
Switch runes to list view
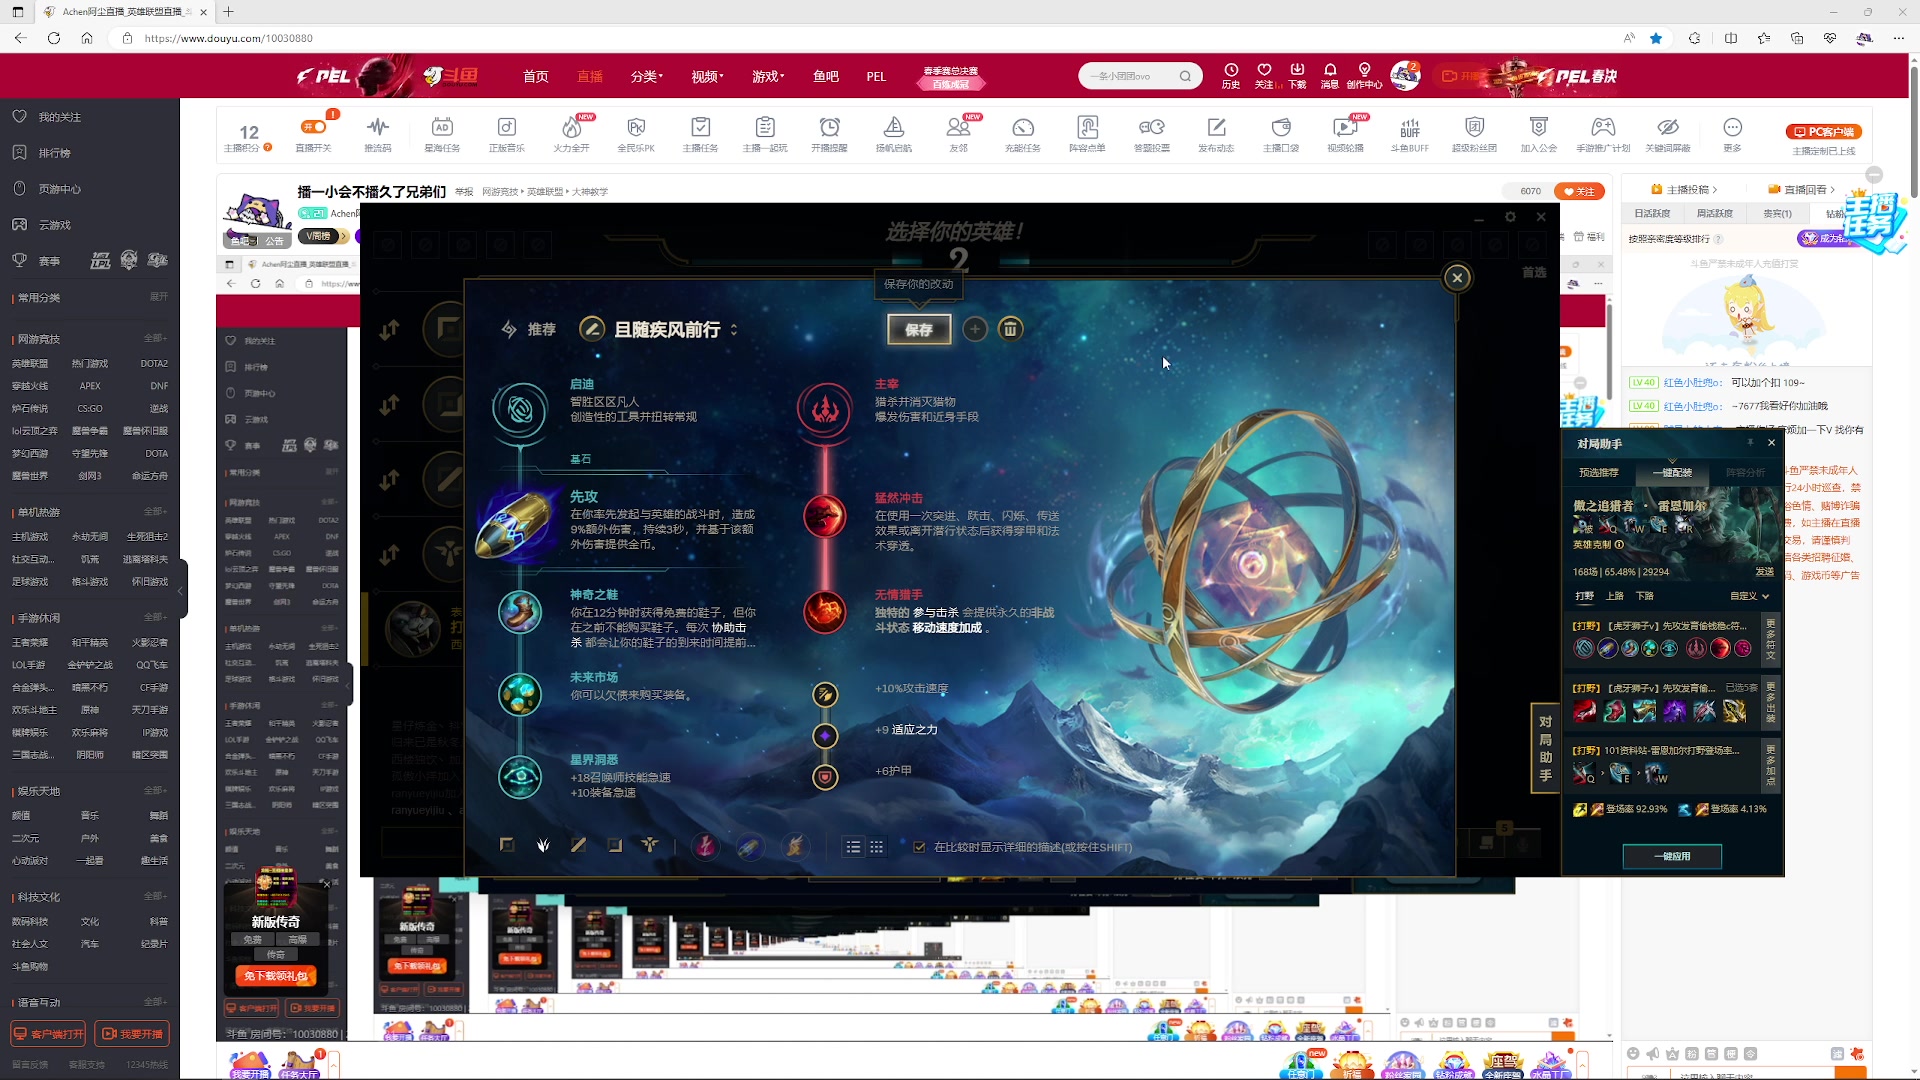point(853,847)
